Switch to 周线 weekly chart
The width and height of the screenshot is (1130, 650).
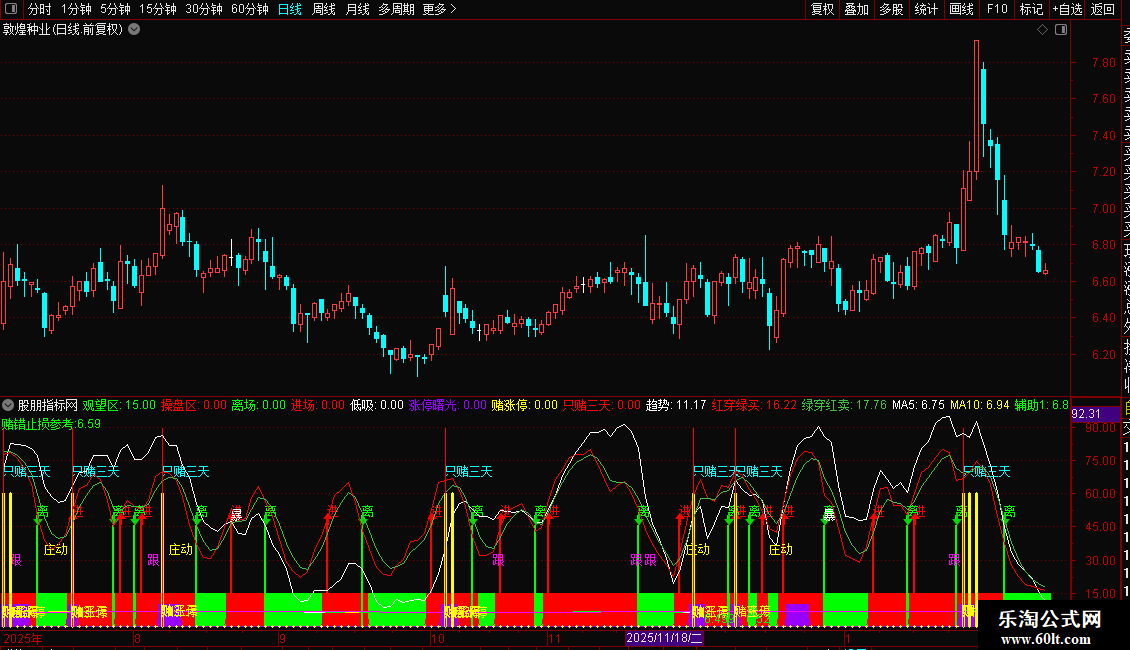click(324, 9)
